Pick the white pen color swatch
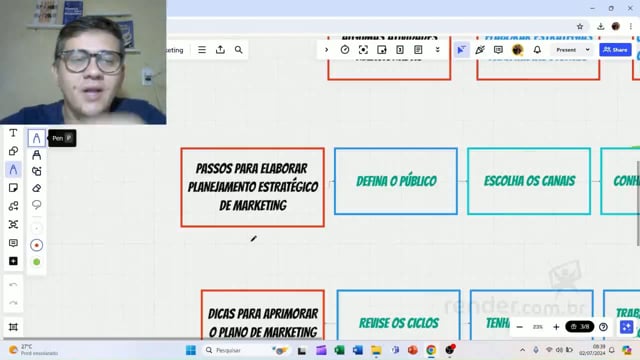The width and height of the screenshot is (640, 360). [36, 229]
